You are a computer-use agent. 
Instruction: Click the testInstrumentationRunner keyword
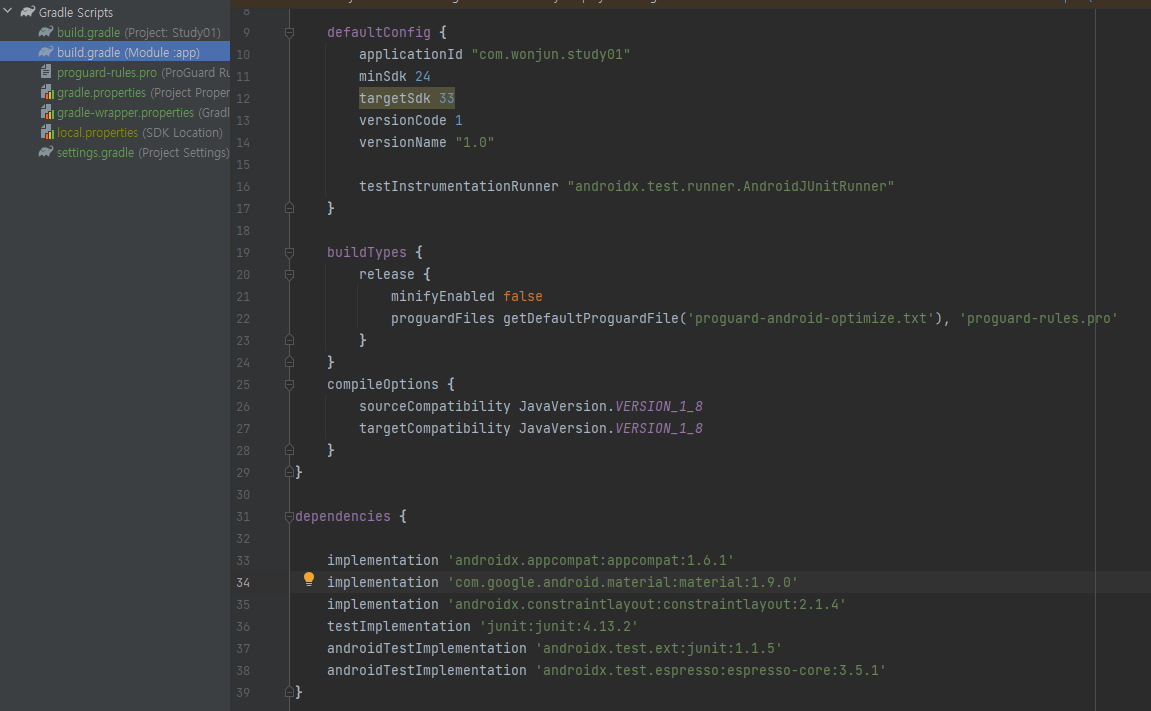coord(459,186)
